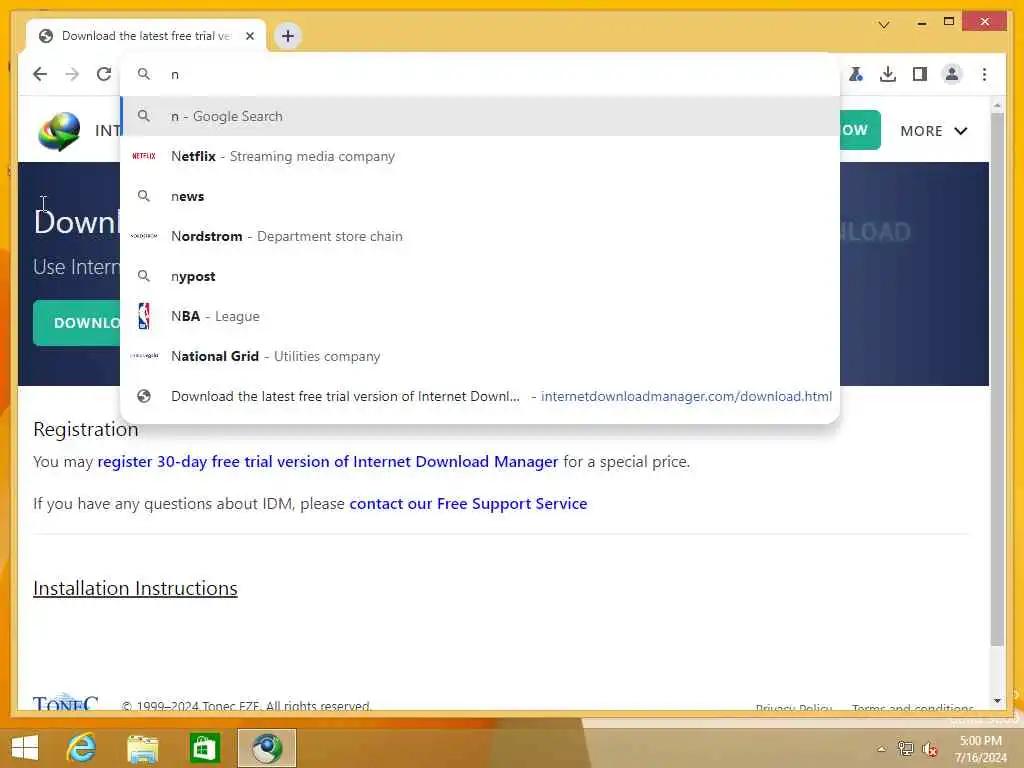Choose the Nordstrom suggestion
Image resolution: width=1024 pixels, height=768 pixels.
point(480,236)
